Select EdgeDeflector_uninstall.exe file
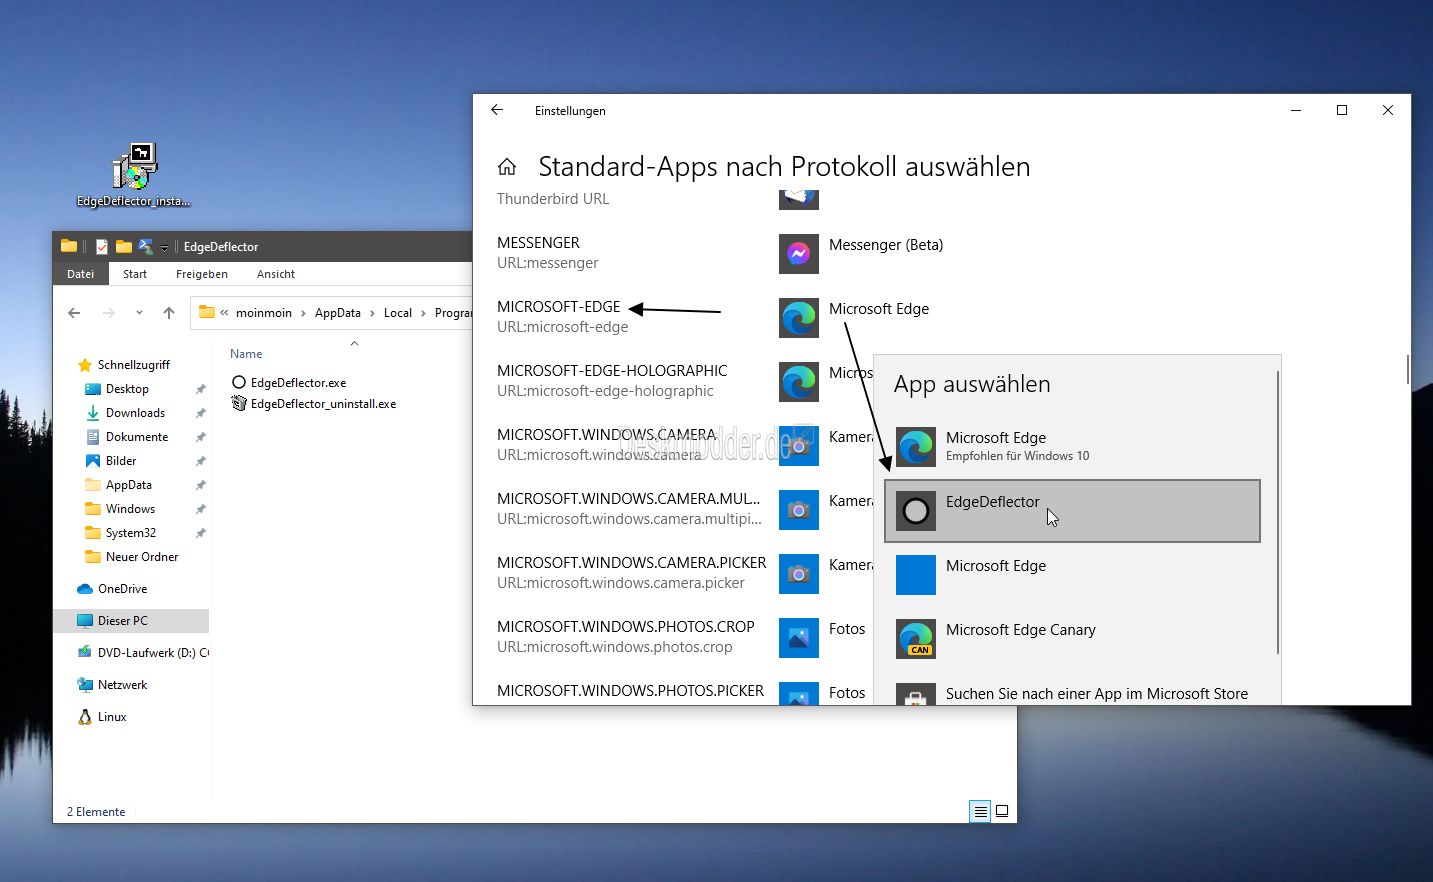 click(314, 404)
